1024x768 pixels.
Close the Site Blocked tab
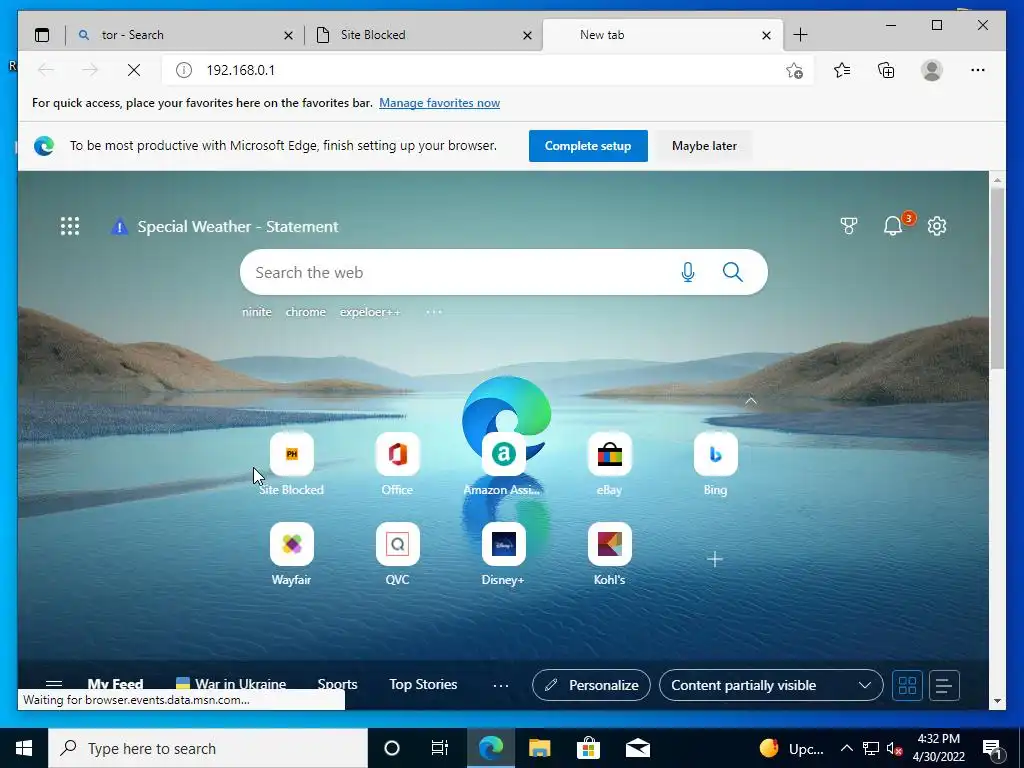click(x=528, y=36)
